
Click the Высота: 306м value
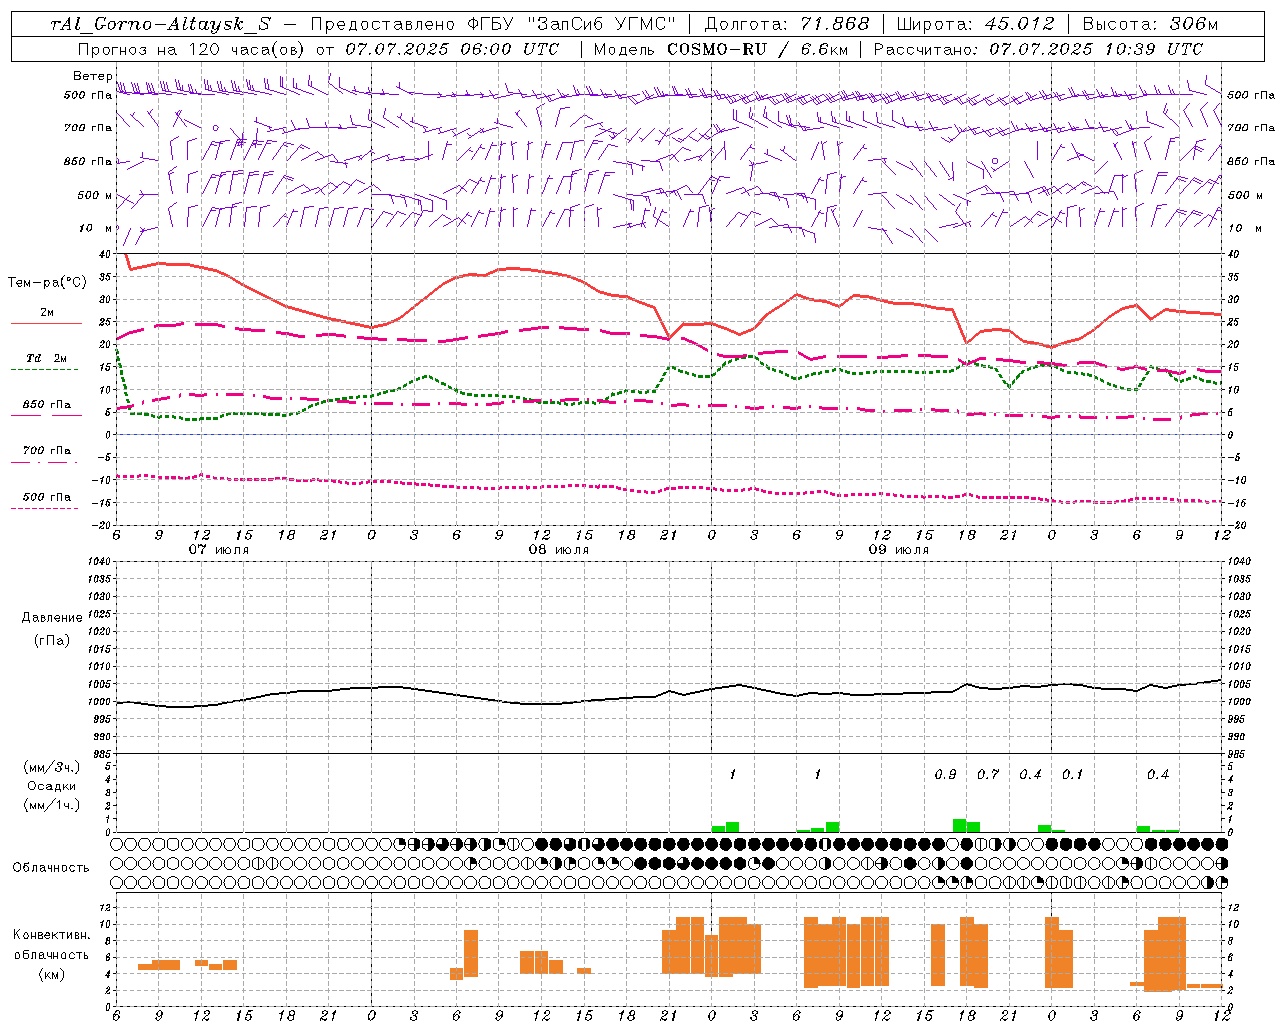coord(1150,24)
